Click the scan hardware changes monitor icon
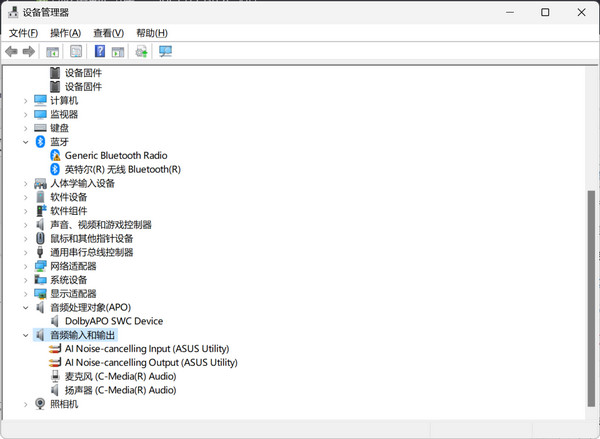 click(x=165, y=51)
